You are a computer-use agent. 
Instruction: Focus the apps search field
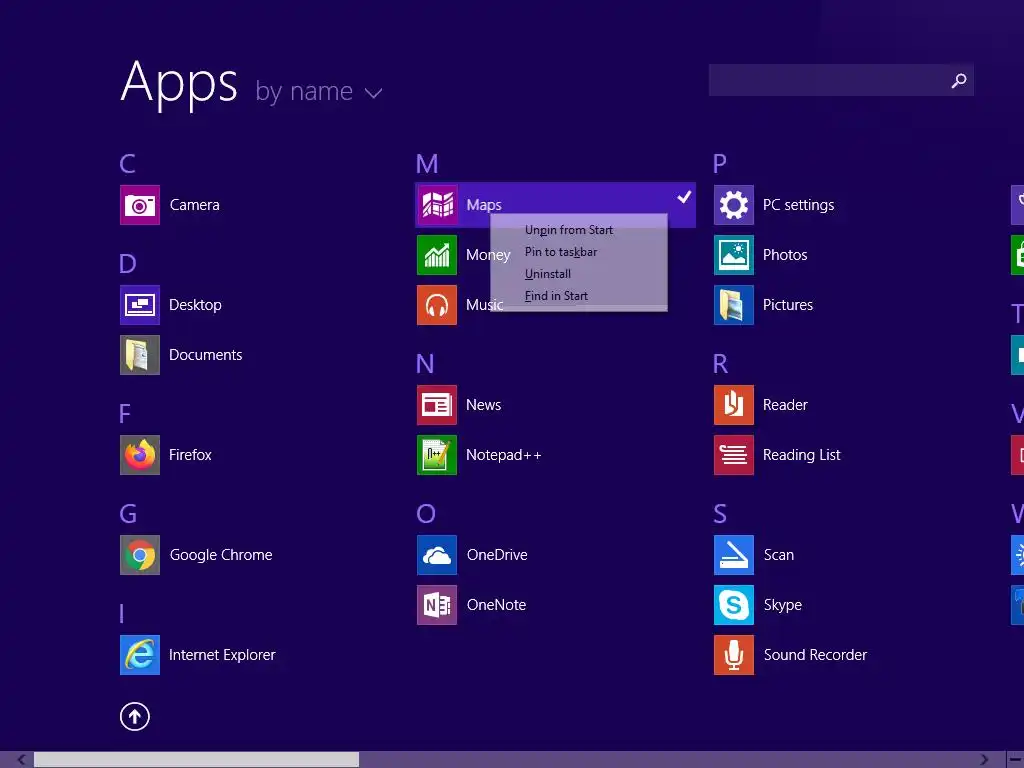(x=841, y=80)
